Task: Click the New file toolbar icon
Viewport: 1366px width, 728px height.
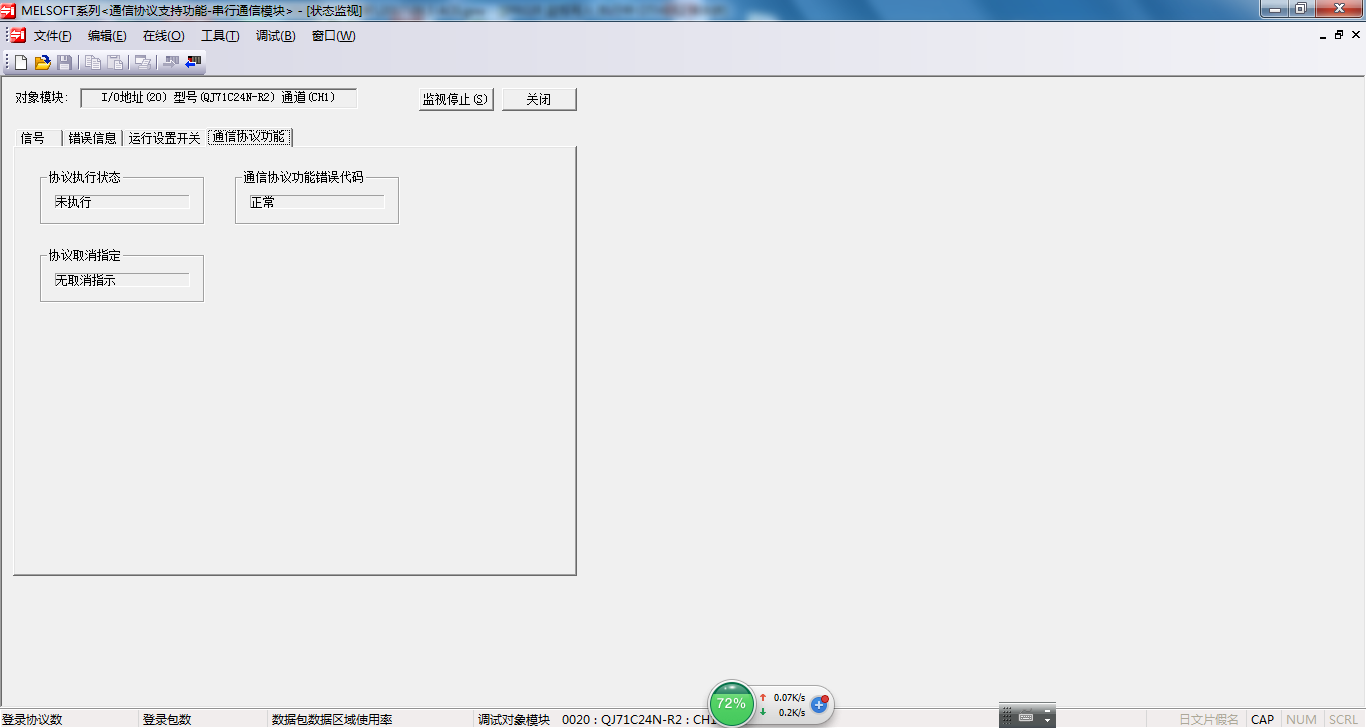Action: [21, 63]
